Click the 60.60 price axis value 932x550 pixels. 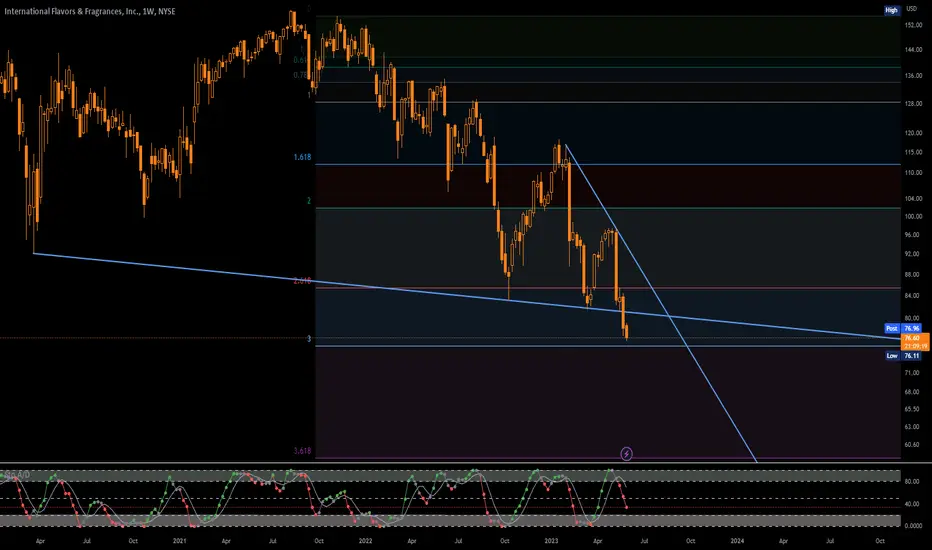click(912, 445)
